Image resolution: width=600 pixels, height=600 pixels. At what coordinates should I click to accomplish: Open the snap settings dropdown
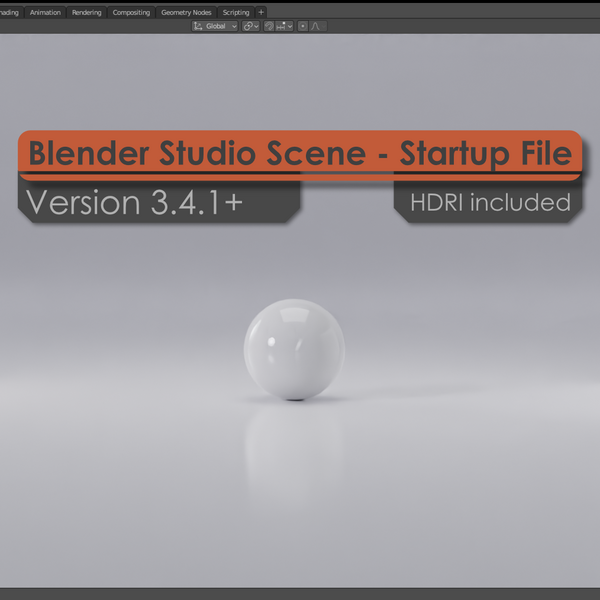click(x=284, y=26)
